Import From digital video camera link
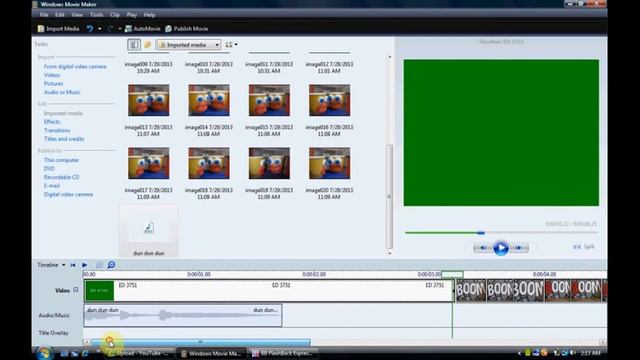Viewport: 640px width, 360px height. pyautogui.click(x=75, y=67)
